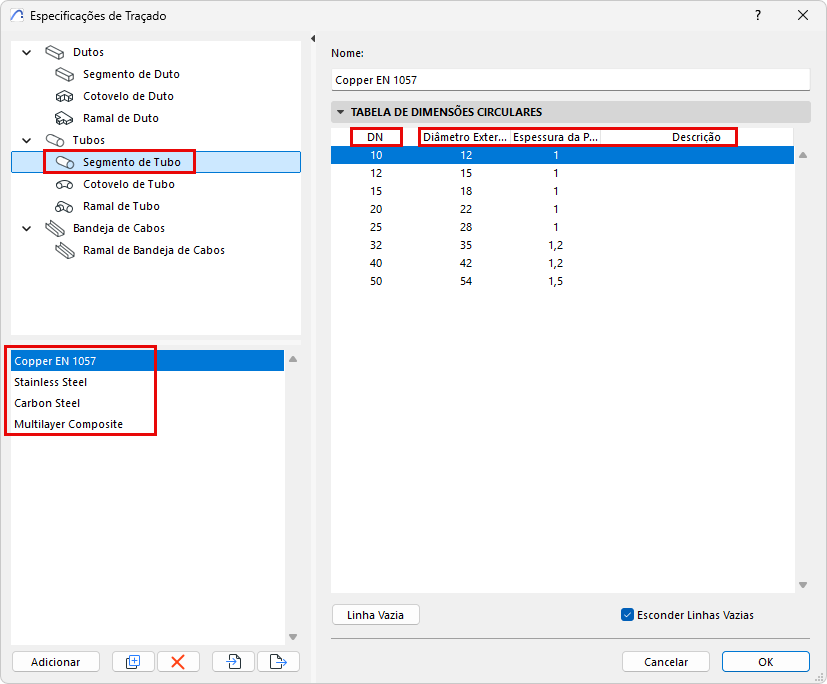Click the Segmento de Tubo icon
This screenshot has height=684, width=827.
coord(65,162)
